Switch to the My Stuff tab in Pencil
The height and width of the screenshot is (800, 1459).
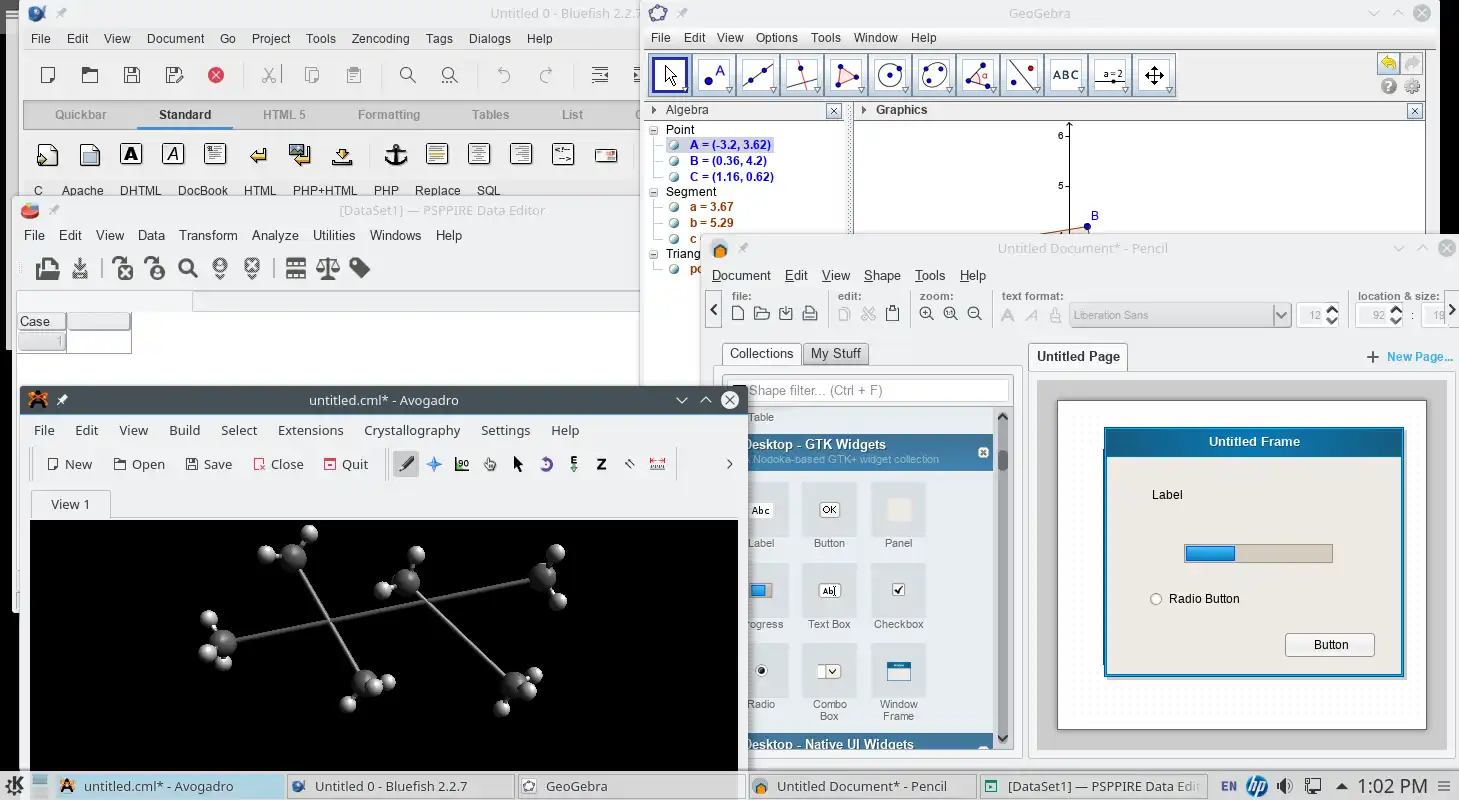(x=835, y=353)
